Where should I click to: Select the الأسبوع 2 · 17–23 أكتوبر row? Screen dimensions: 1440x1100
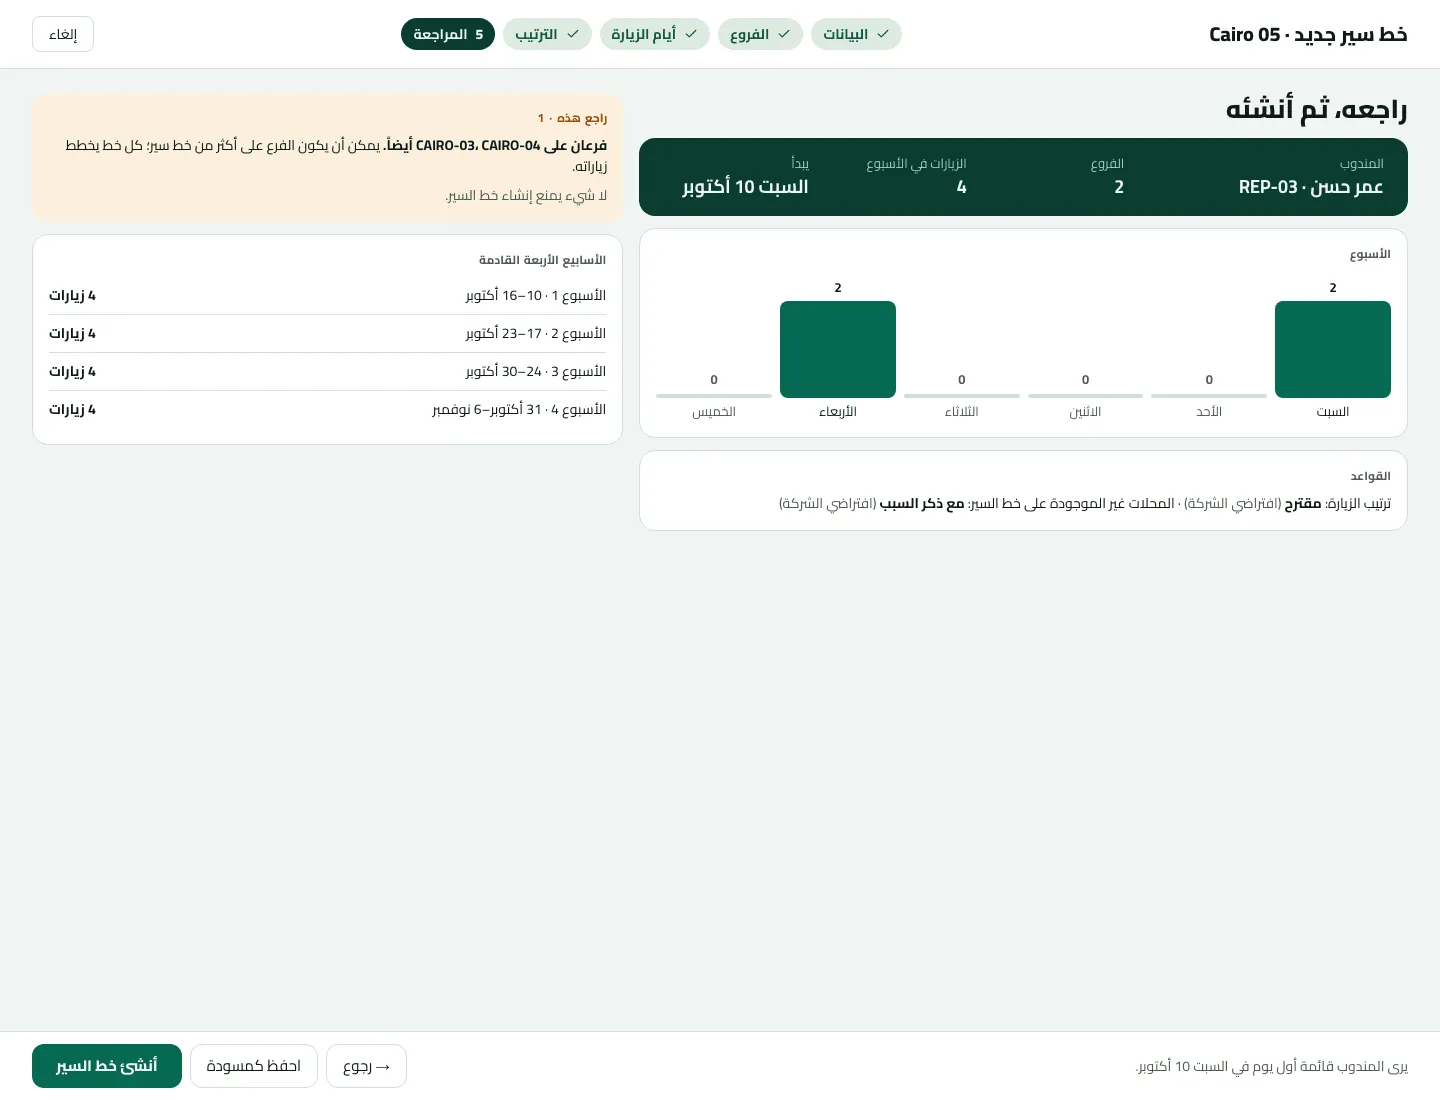click(x=328, y=334)
